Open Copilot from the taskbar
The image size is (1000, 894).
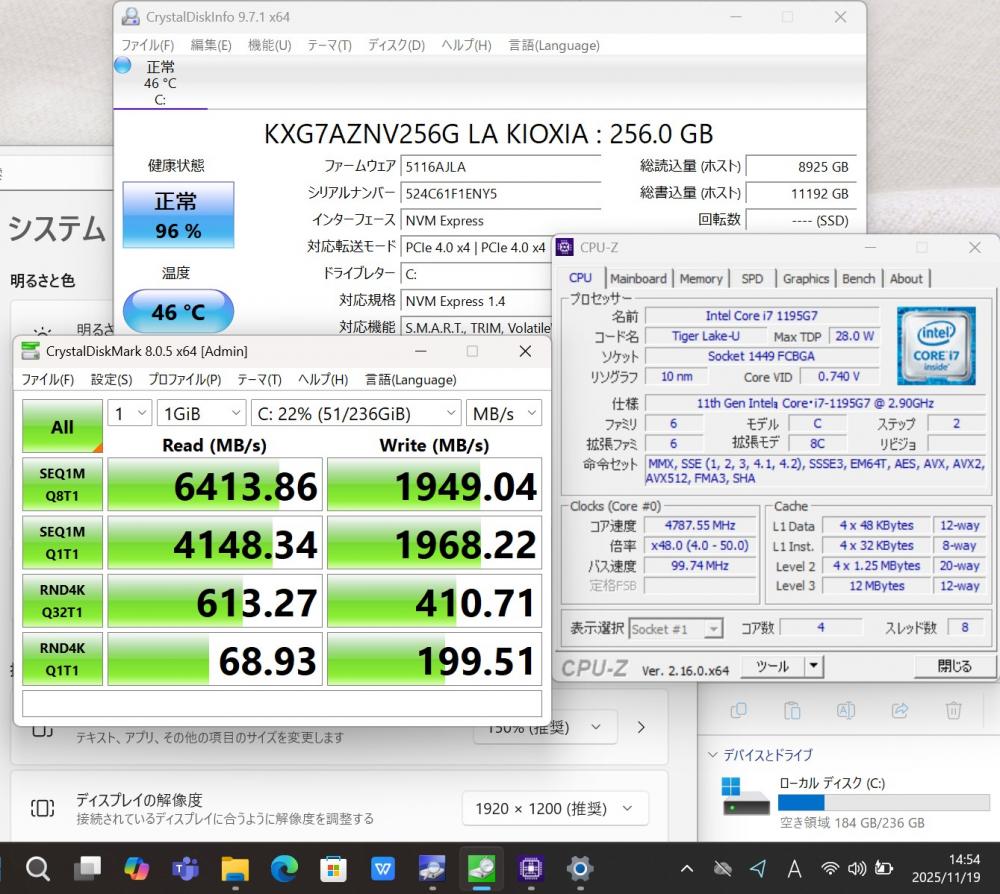click(x=137, y=868)
